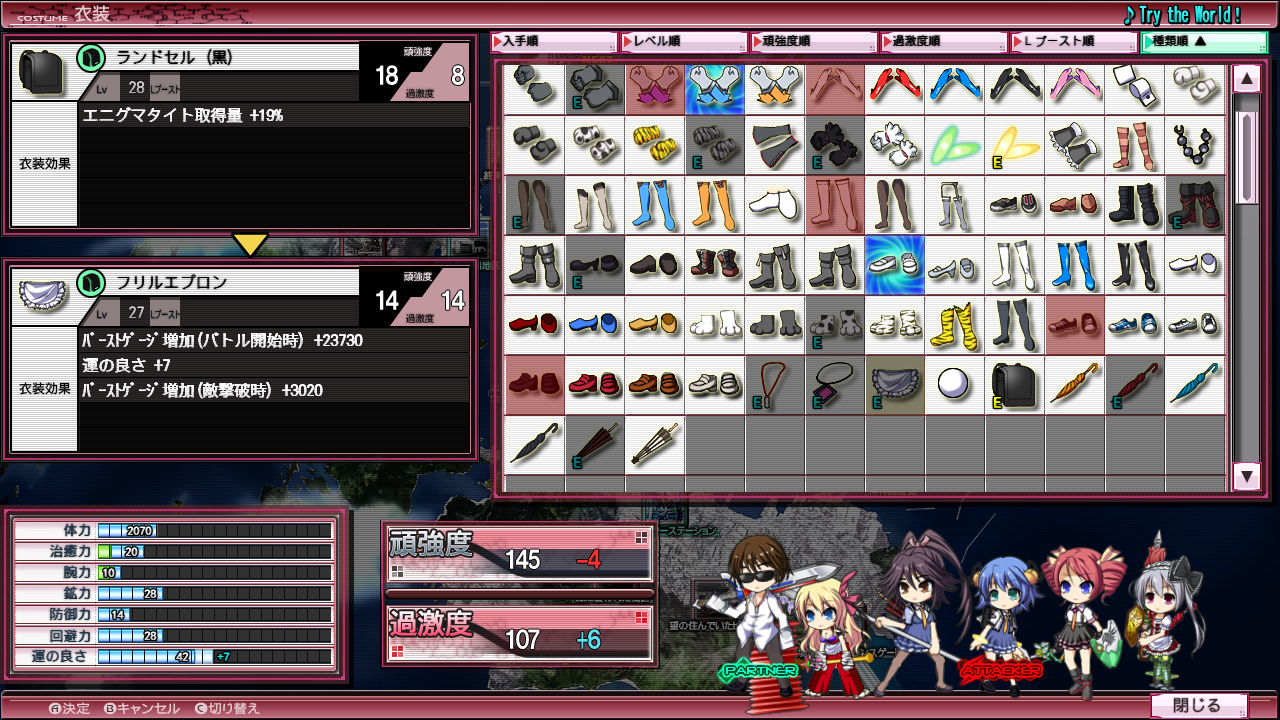Choose the pink striped stockings
Image resolution: width=1280 pixels, height=720 pixels.
pos(1135,145)
